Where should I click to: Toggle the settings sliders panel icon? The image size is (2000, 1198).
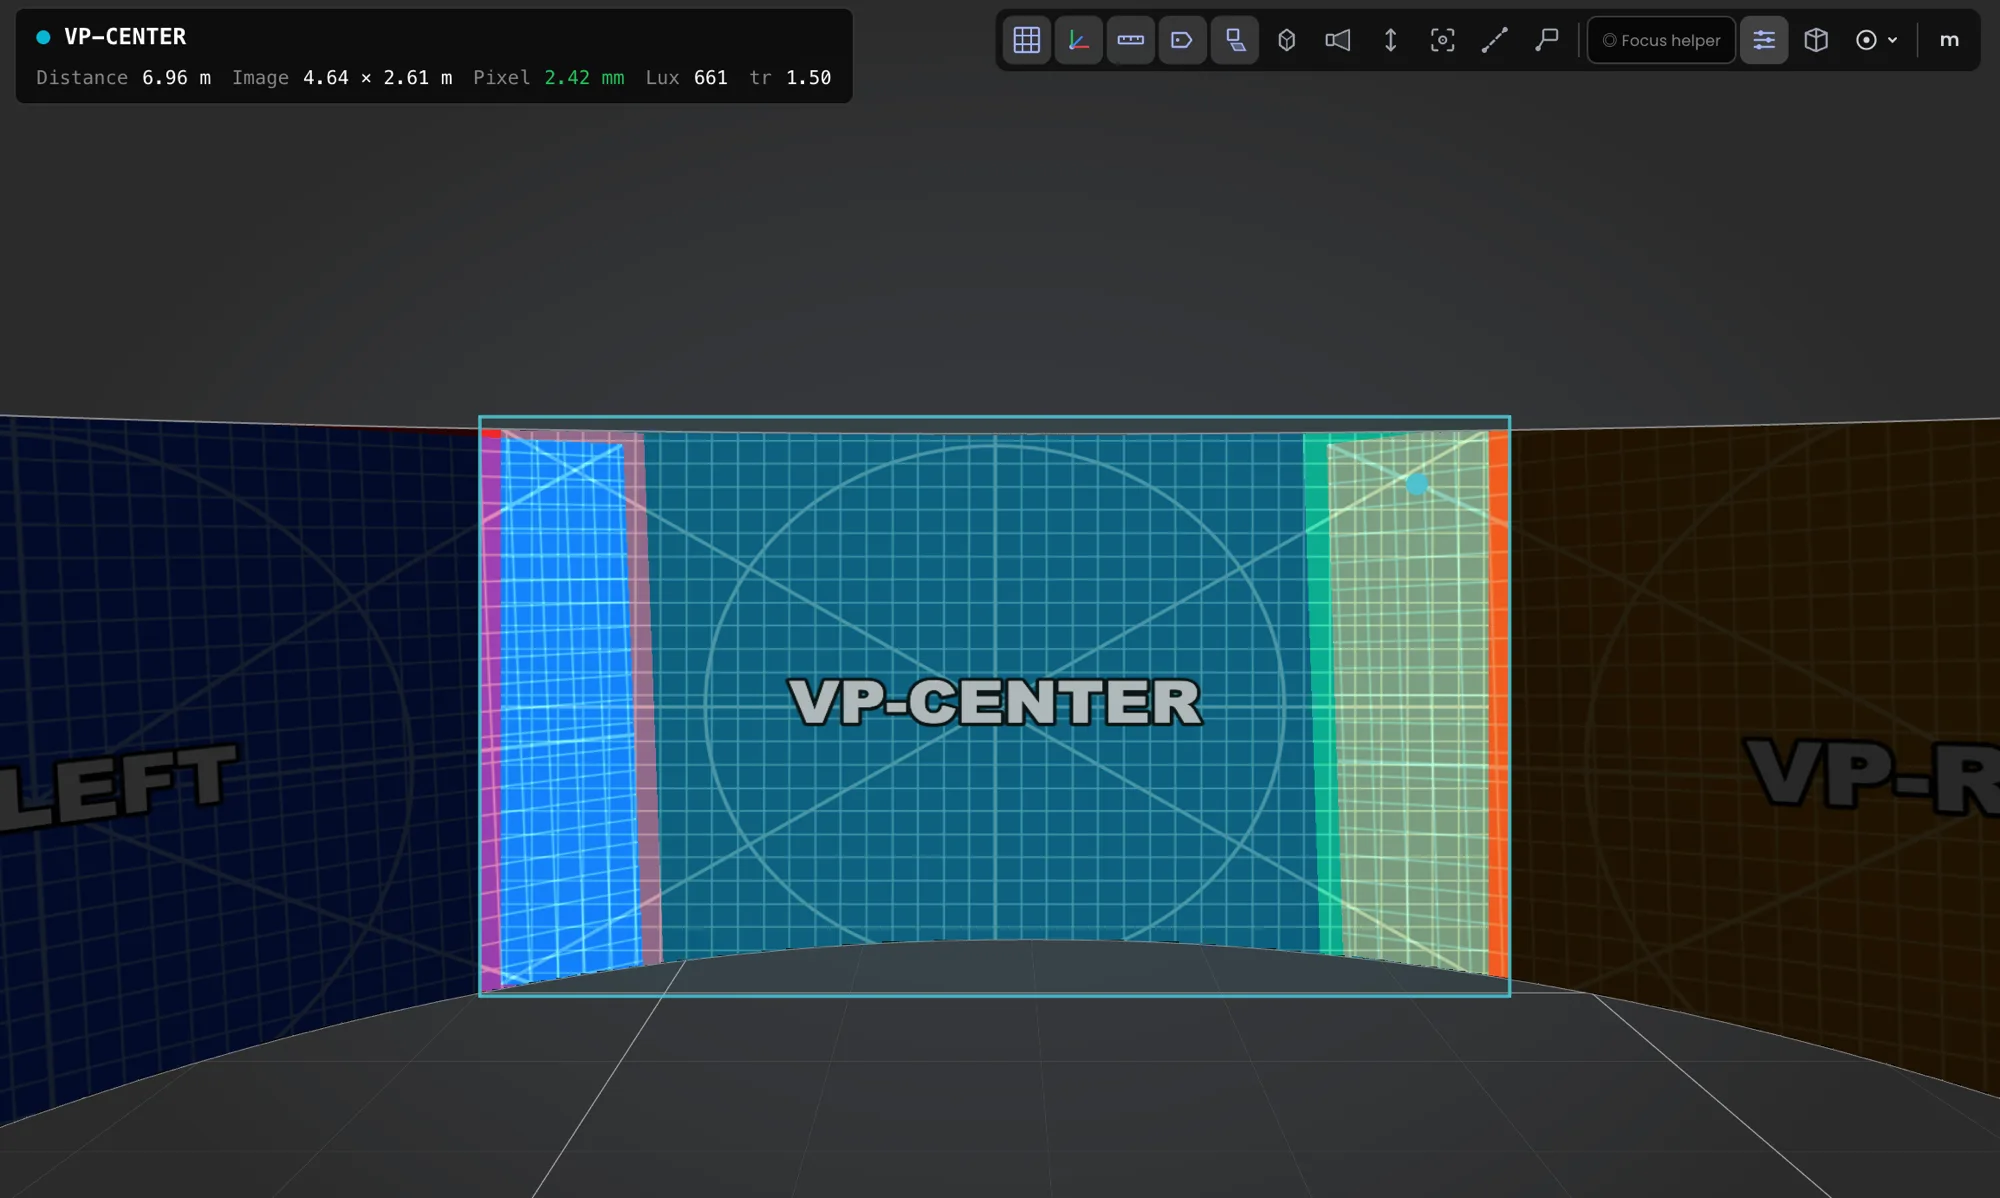1764,40
